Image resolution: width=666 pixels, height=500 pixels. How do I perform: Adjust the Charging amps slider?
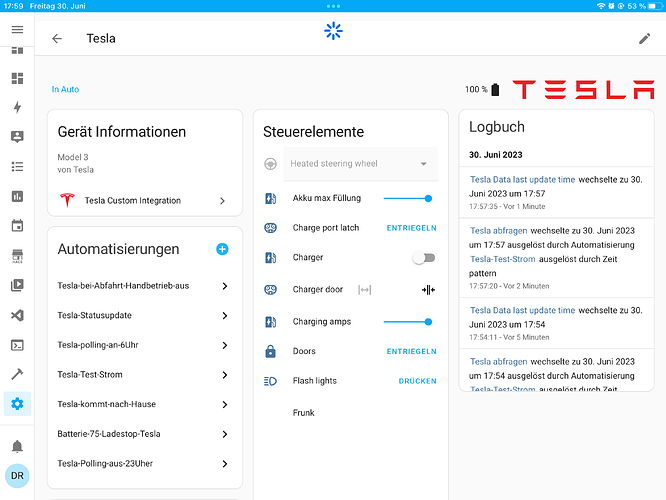pos(408,322)
